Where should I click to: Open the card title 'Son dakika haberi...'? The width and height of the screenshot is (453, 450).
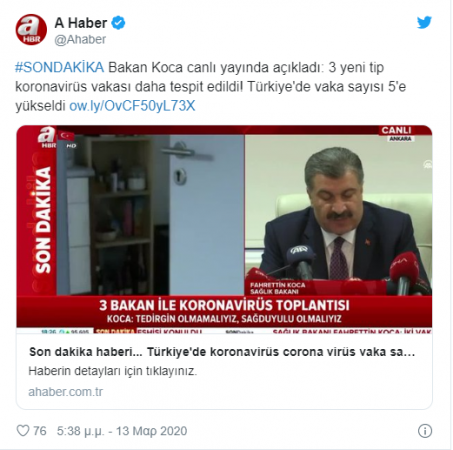(x=222, y=352)
